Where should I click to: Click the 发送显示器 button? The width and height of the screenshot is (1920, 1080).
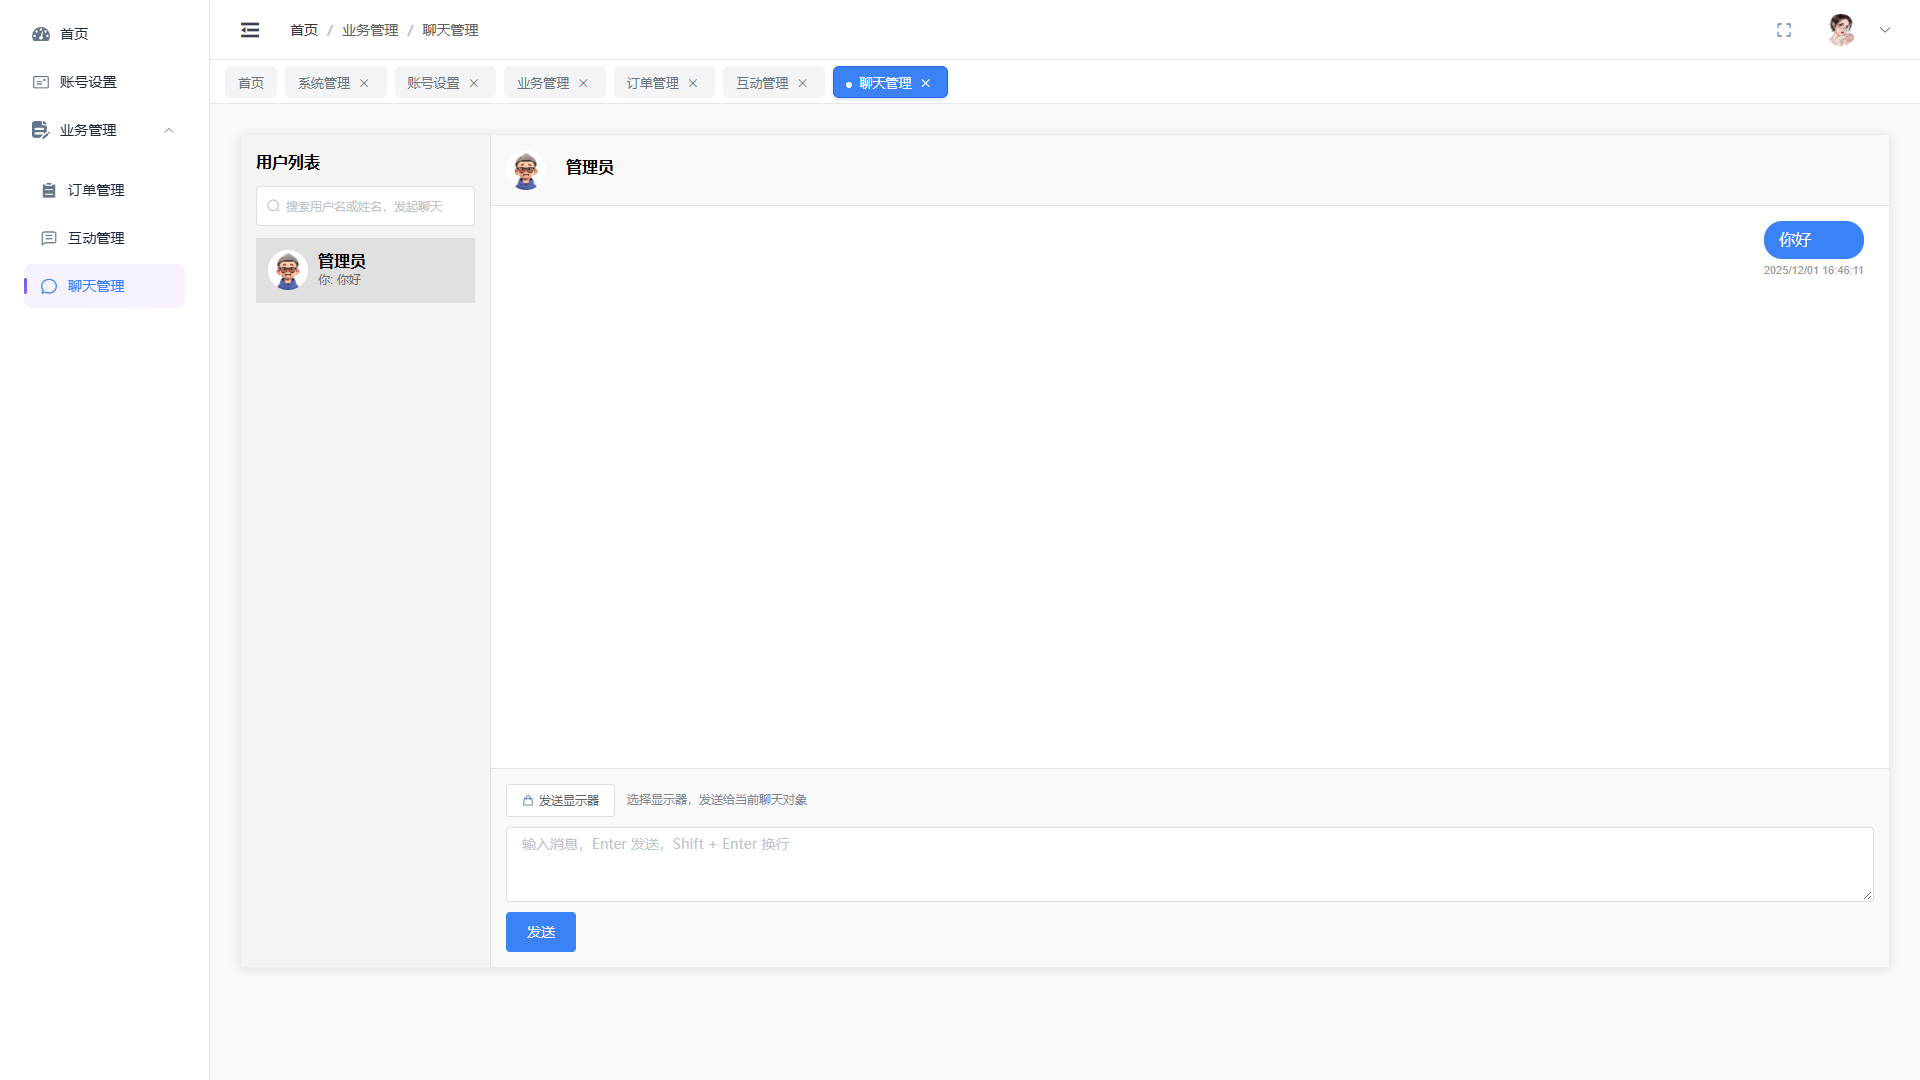tap(560, 800)
